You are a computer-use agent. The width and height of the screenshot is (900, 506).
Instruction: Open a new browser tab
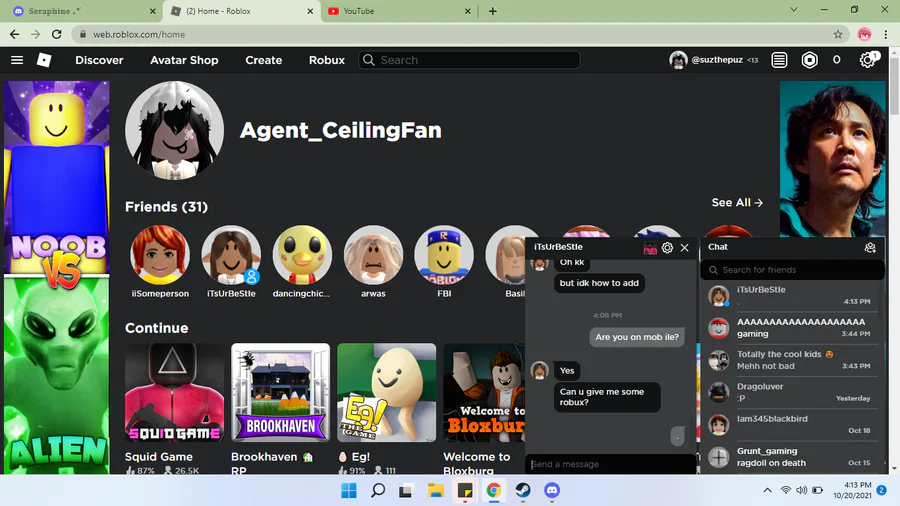pos(492,11)
